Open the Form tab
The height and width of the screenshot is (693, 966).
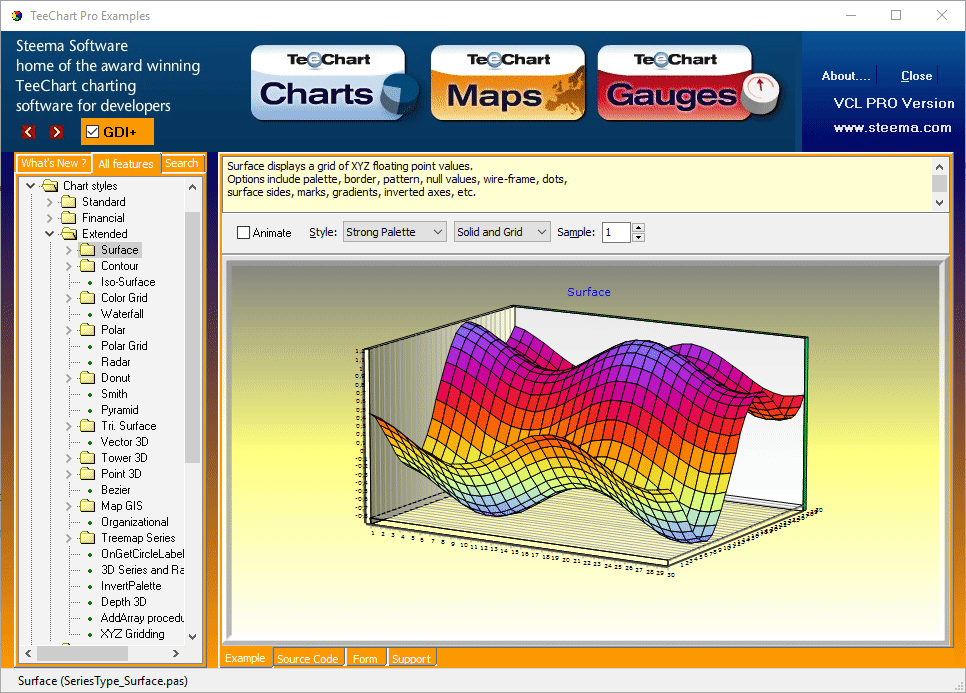click(x=365, y=659)
